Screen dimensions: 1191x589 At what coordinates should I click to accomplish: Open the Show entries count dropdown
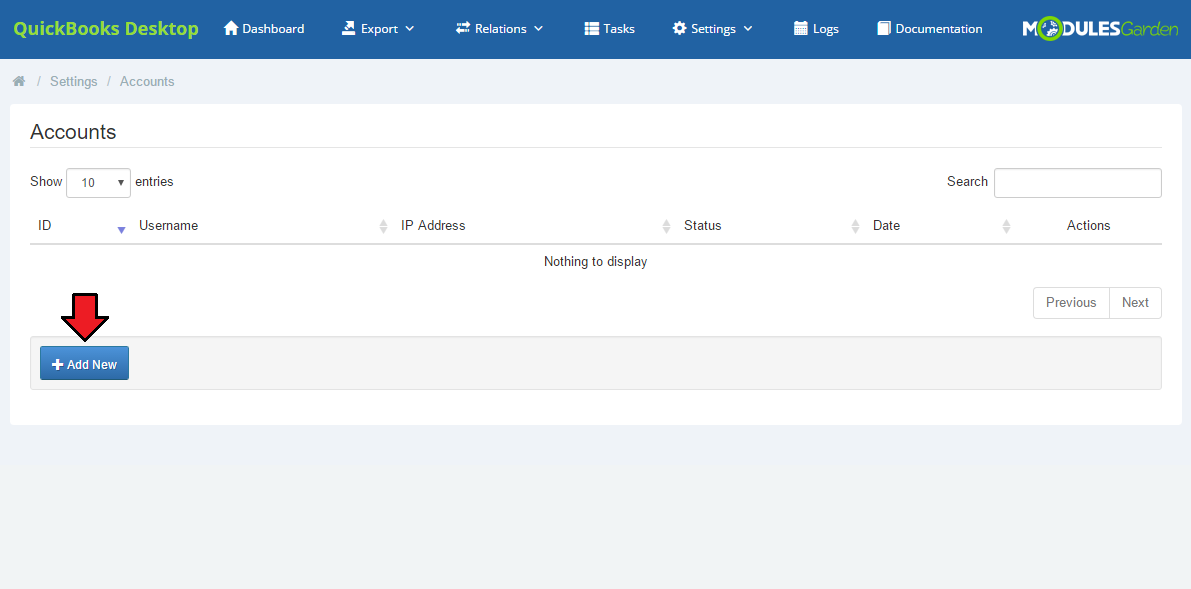(98, 182)
